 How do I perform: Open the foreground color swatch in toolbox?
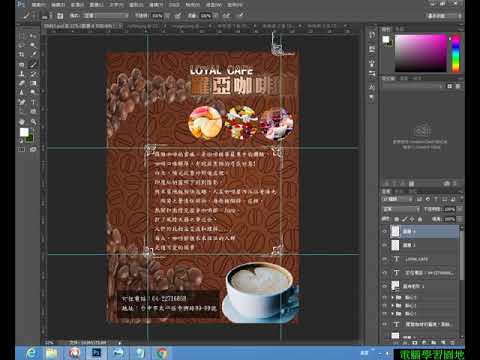[x=24, y=132]
